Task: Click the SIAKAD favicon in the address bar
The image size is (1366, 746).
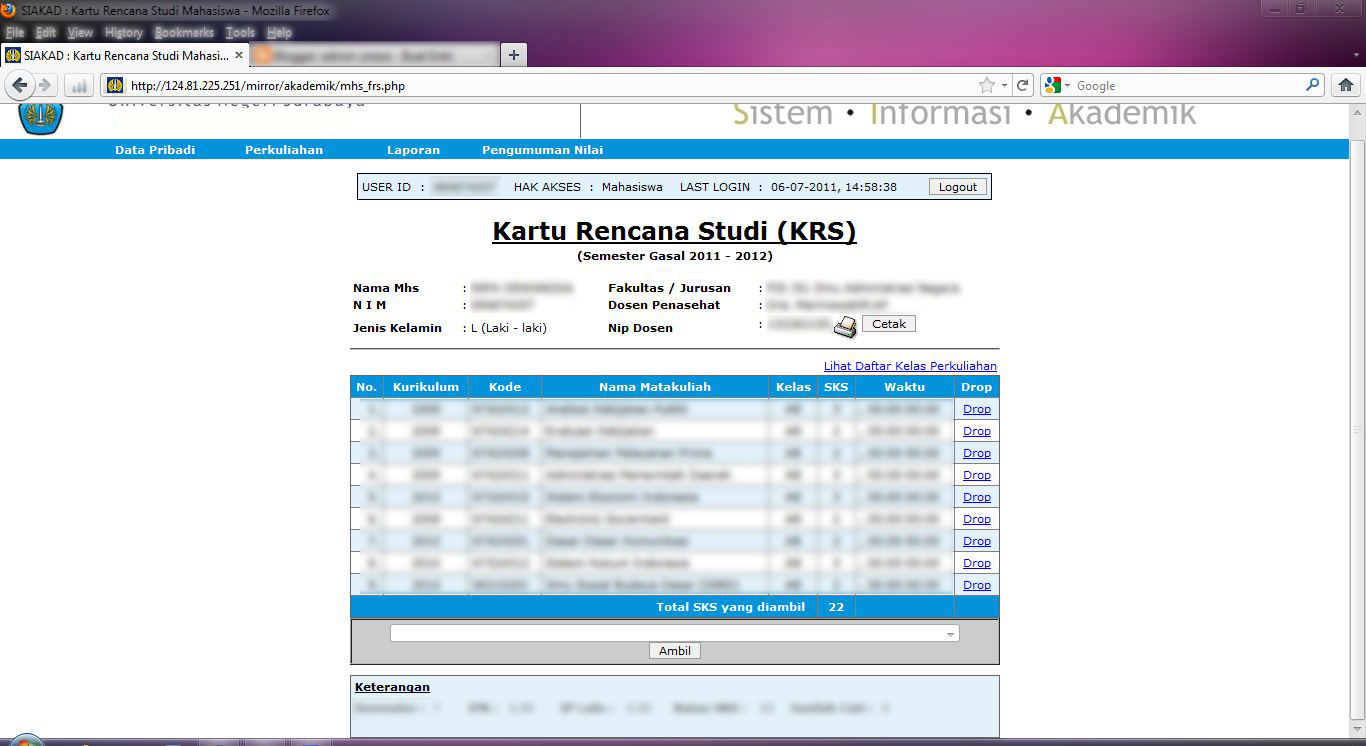Action: pos(113,85)
